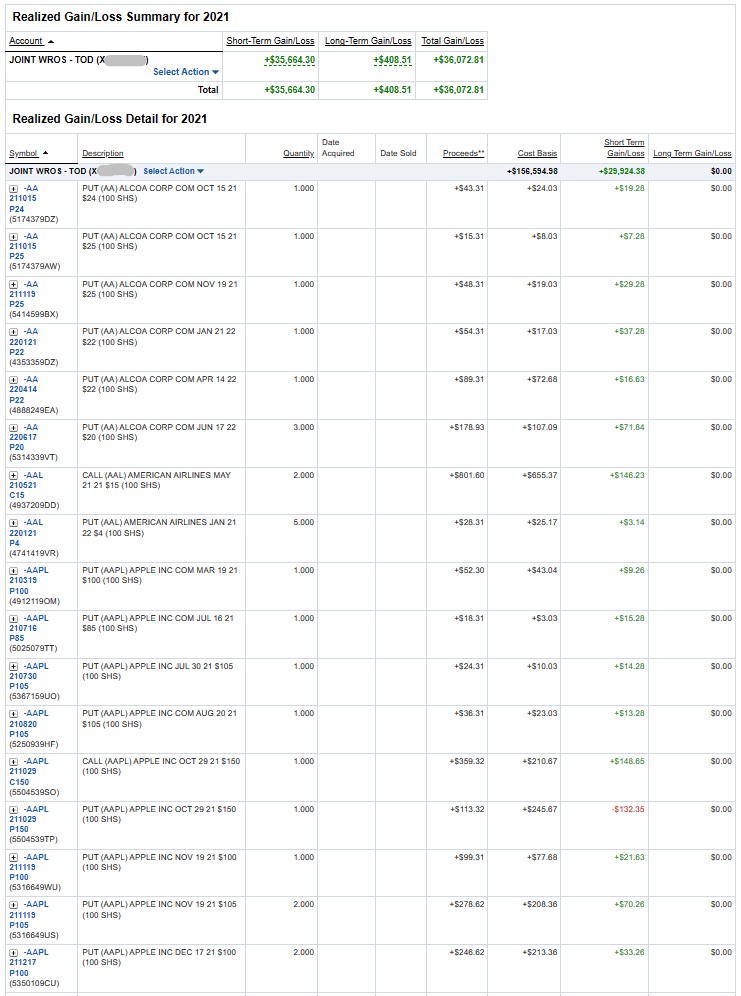Open symbol link AAPL 211217 P100
The width and height of the screenshot is (741, 996).
pos(29,963)
